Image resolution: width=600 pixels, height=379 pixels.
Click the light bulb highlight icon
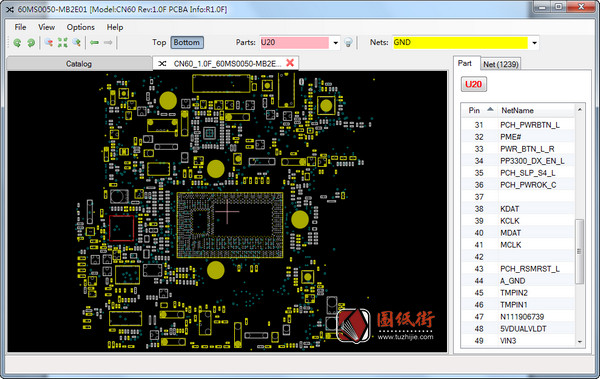point(348,42)
